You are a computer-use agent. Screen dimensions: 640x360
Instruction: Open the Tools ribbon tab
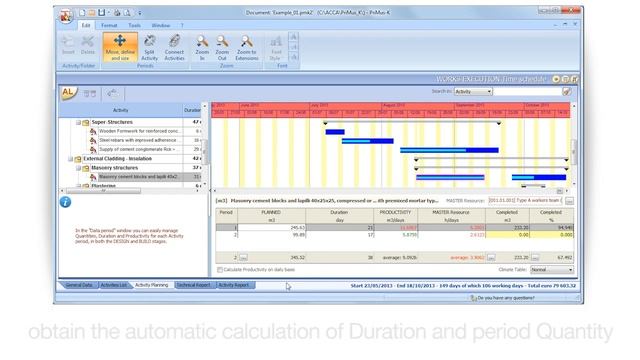click(134, 25)
